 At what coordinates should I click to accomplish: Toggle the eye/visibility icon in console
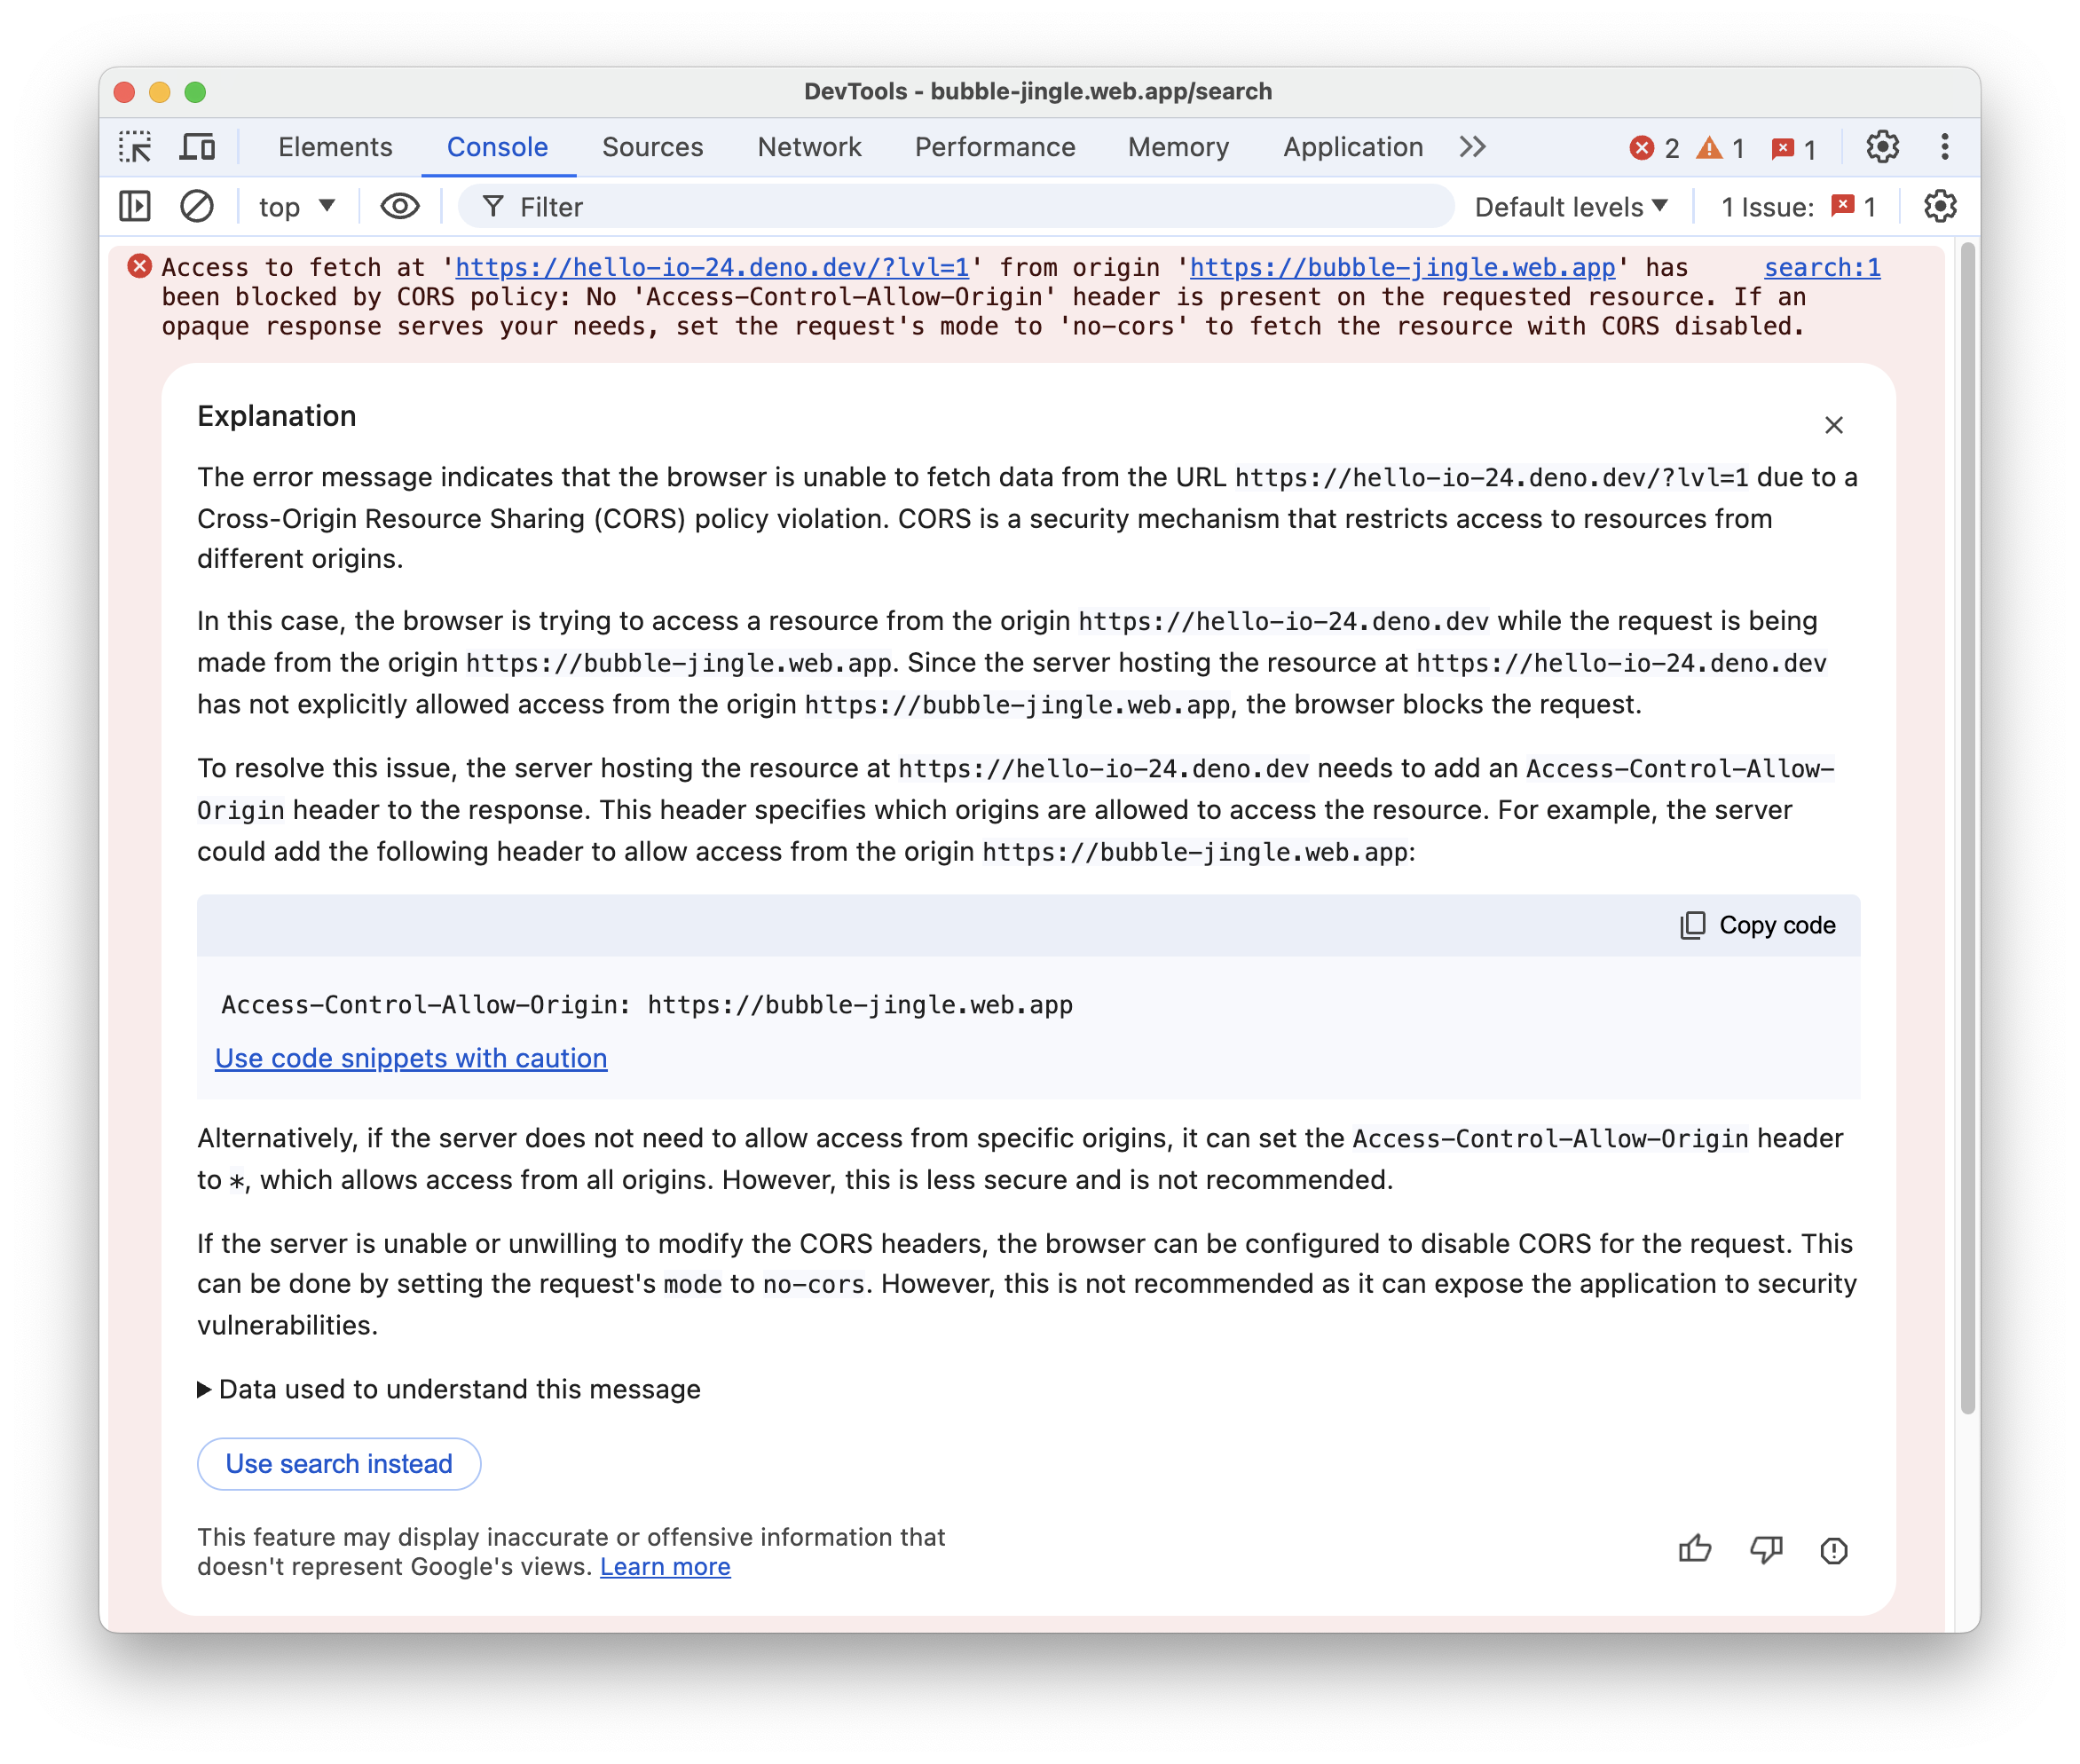[398, 209]
